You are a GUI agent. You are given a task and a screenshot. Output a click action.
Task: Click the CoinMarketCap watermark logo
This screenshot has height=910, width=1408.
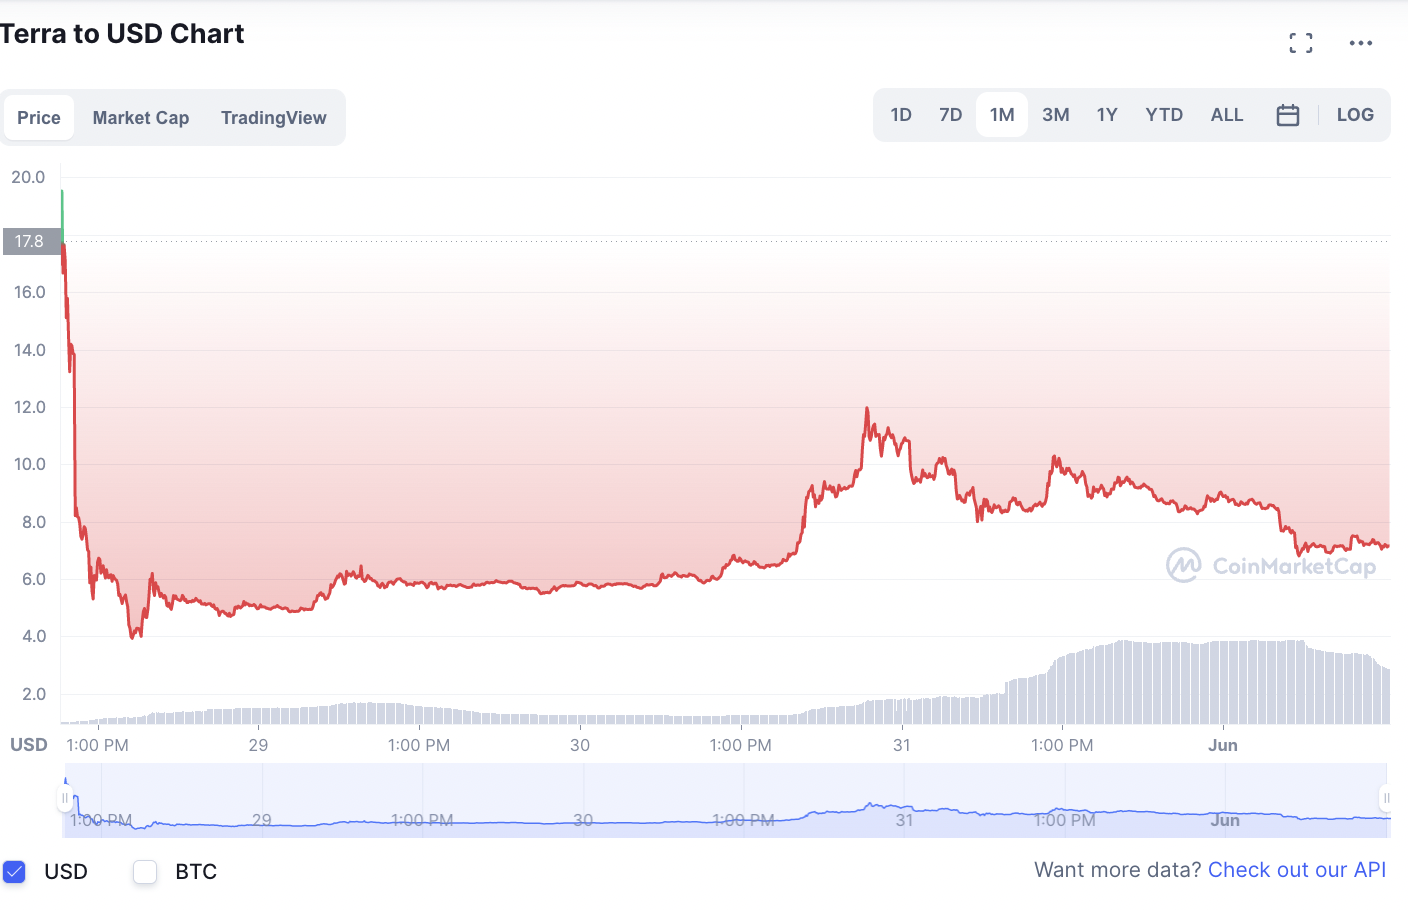tap(1271, 565)
